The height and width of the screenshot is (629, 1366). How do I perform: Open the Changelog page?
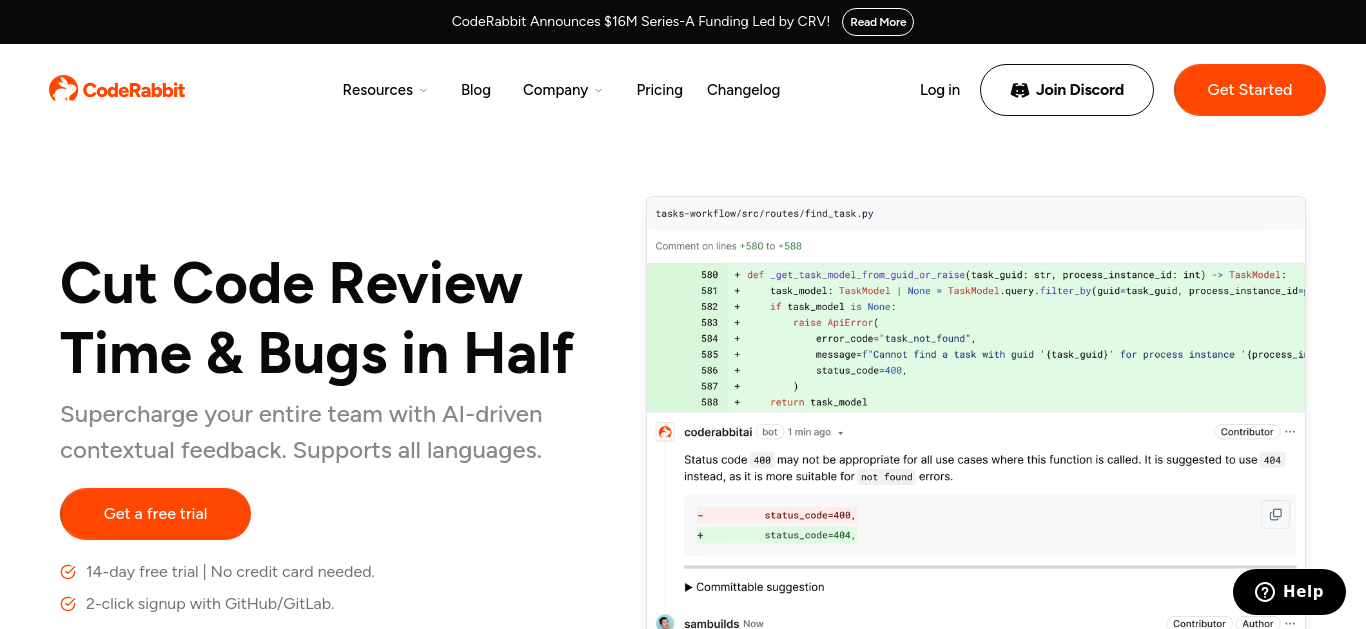[x=744, y=90]
